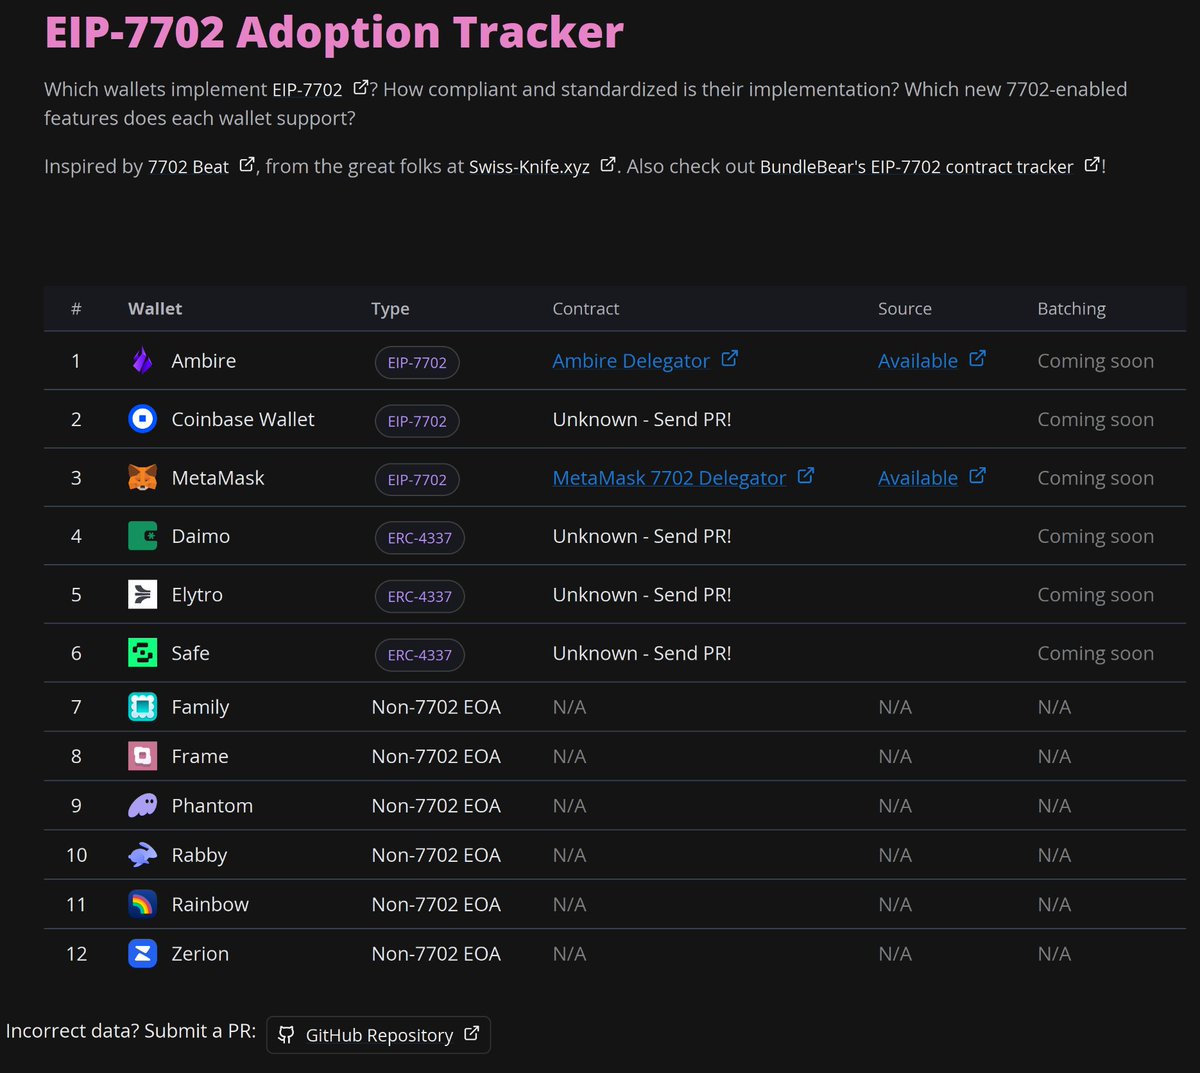Screen dimensions: 1200x1073
Task: Follow the Swiss-Knife.xyz link
Action: 543,167
